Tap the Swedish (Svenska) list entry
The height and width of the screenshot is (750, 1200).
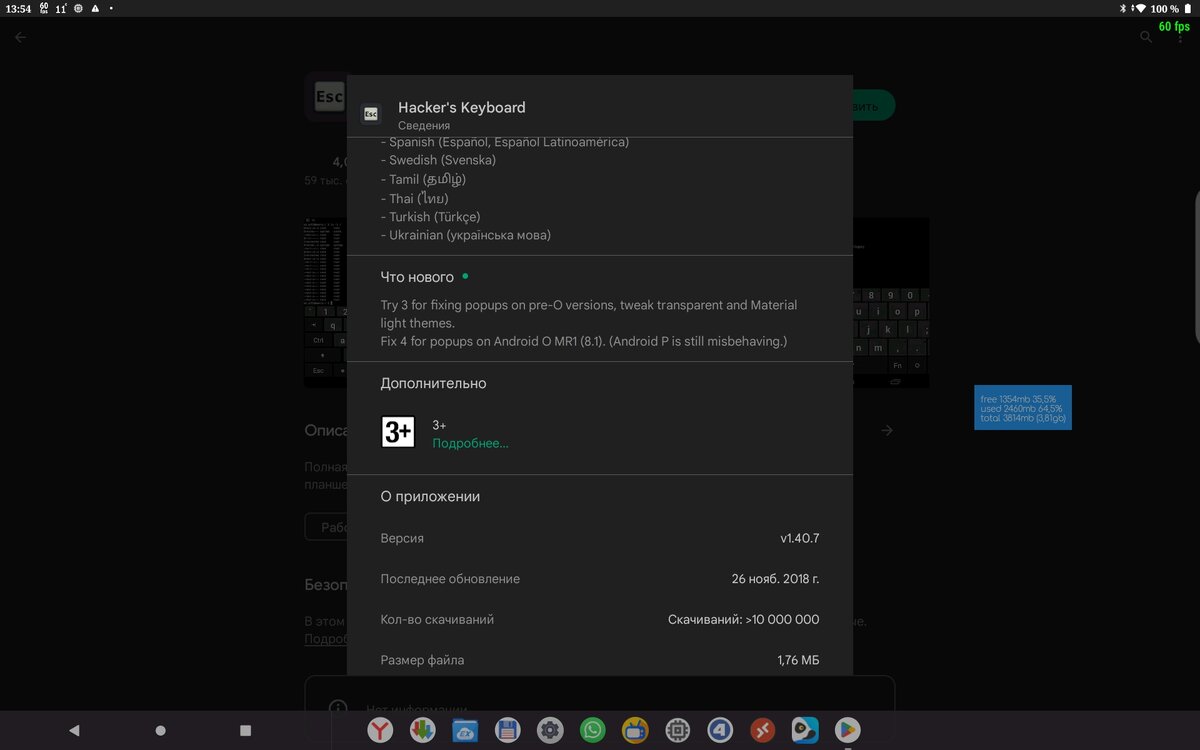pos(438,160)
